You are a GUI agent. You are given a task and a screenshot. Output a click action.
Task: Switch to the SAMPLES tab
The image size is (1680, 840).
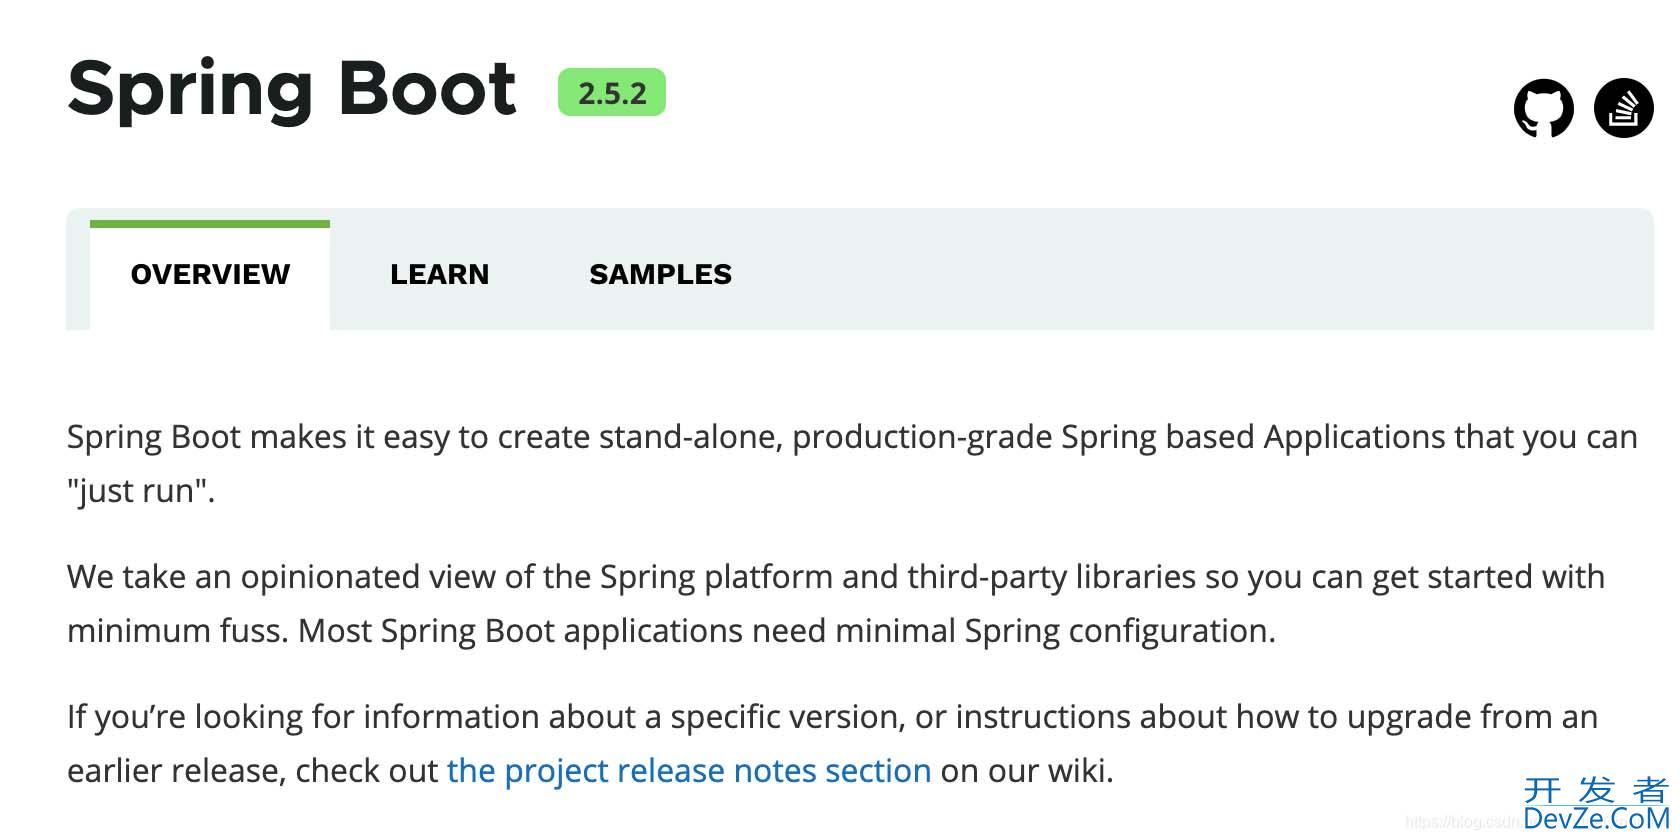(x=660, y=274)
